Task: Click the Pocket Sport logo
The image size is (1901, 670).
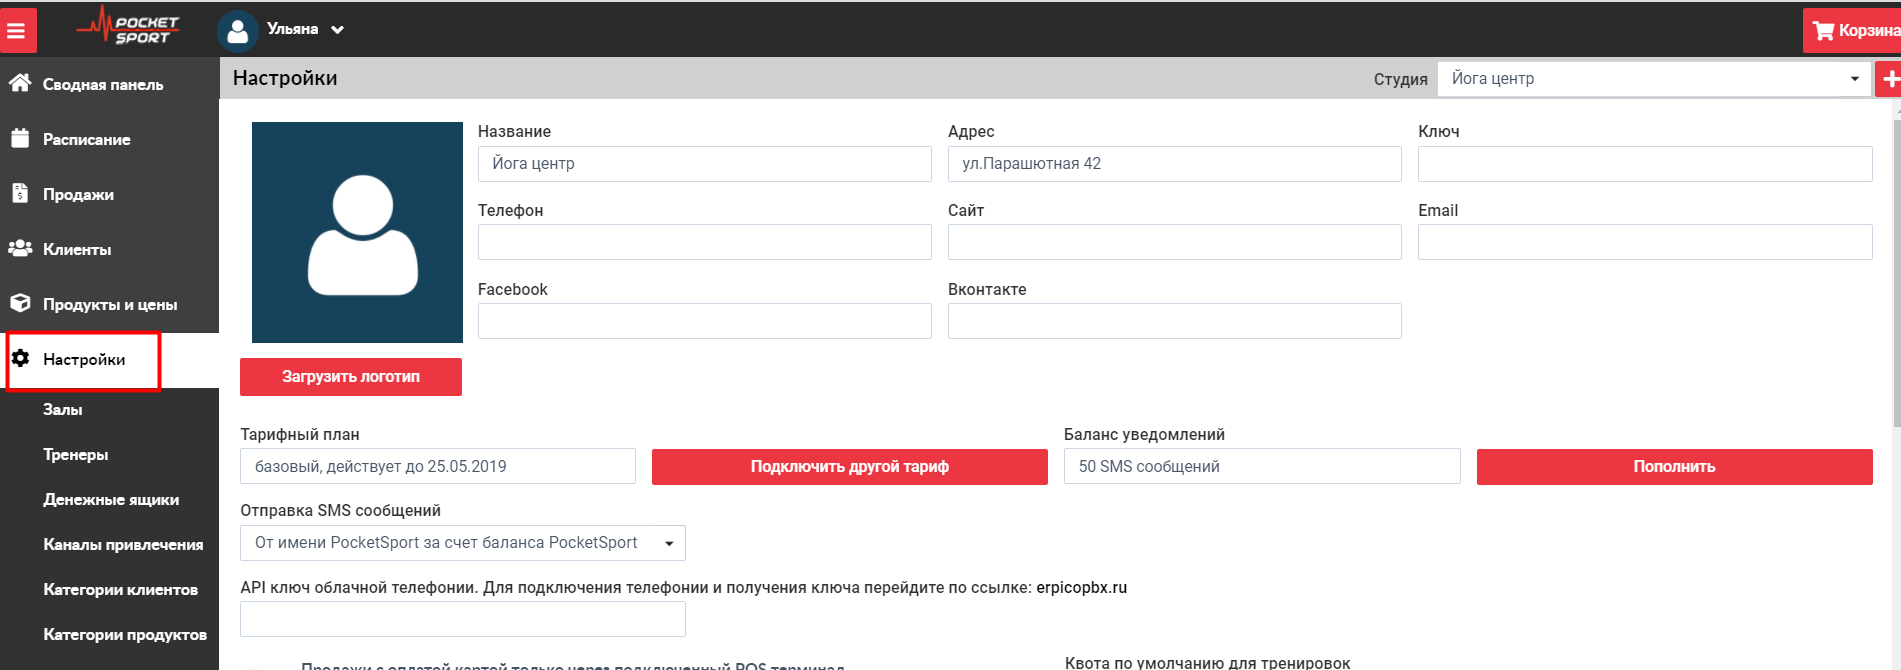Action: (x=128, y=28)
